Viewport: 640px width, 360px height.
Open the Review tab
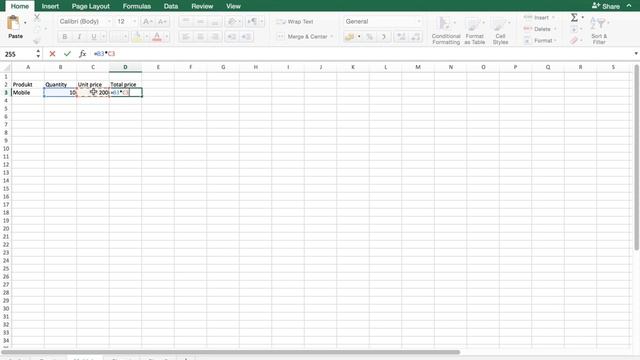coord(202,6)
